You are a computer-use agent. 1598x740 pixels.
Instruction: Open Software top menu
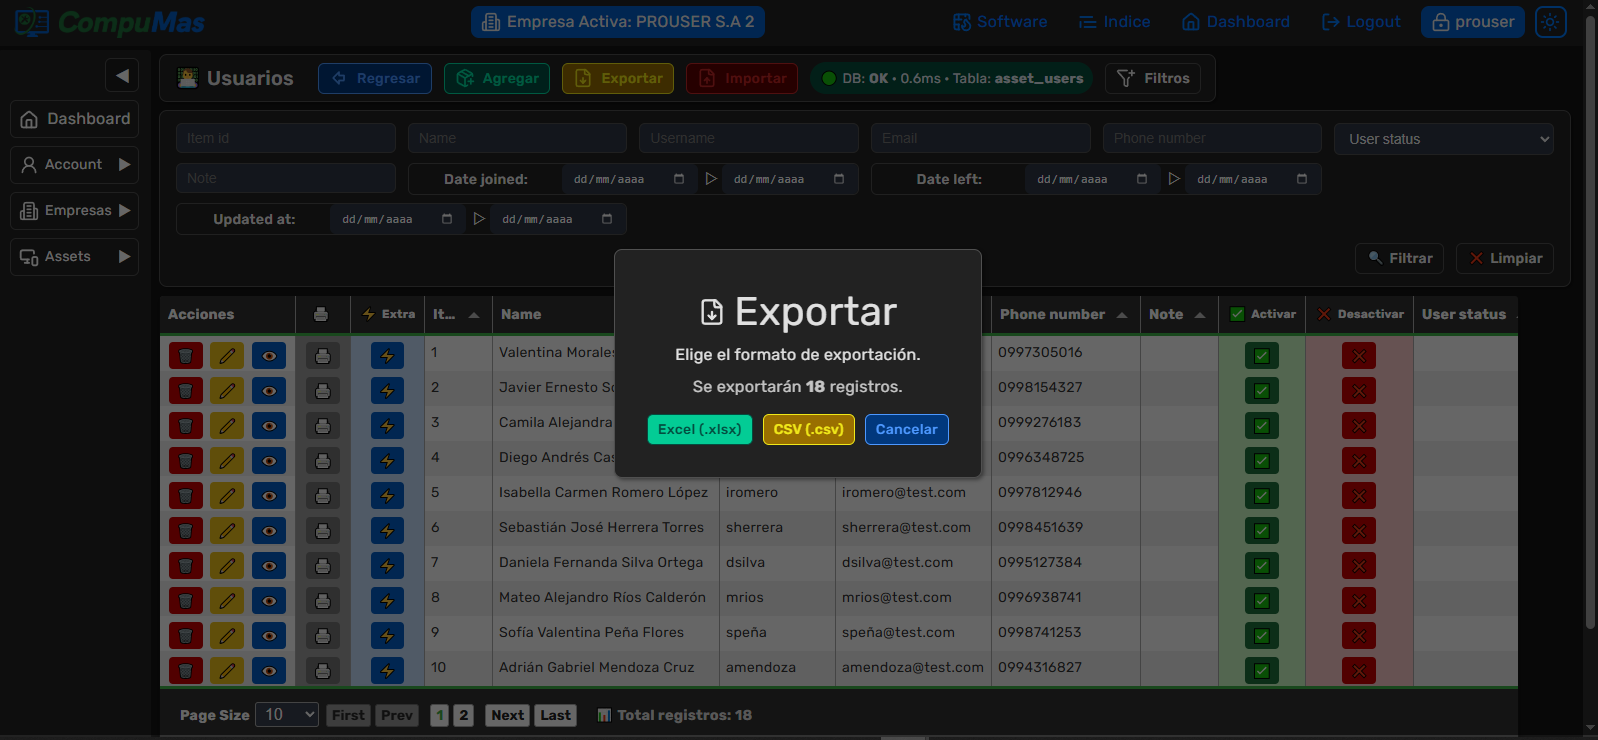[x=1000, y=22]
